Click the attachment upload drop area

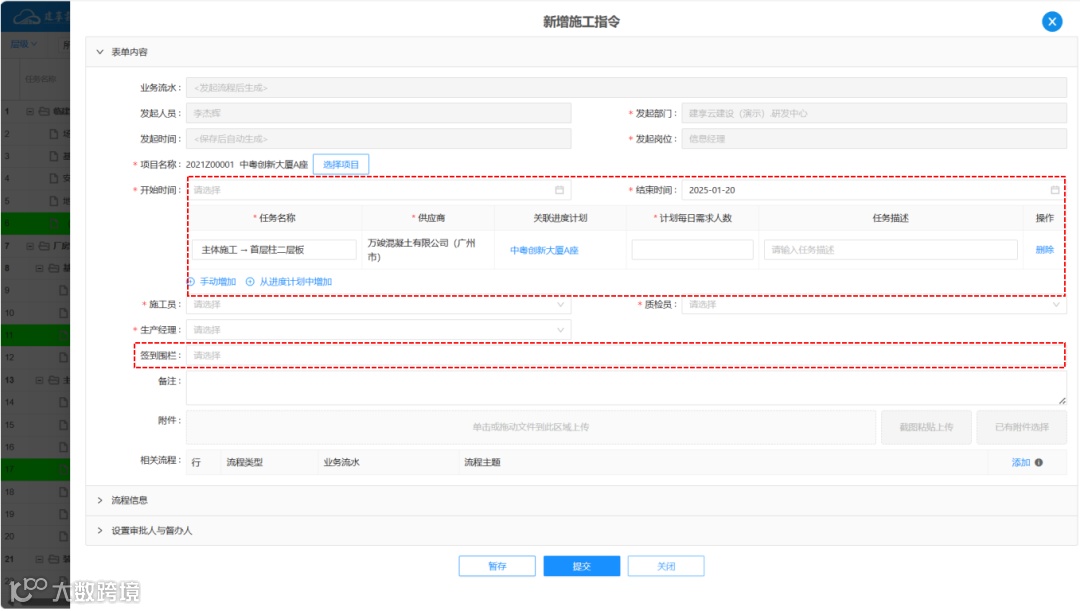(x=531, y=428)
